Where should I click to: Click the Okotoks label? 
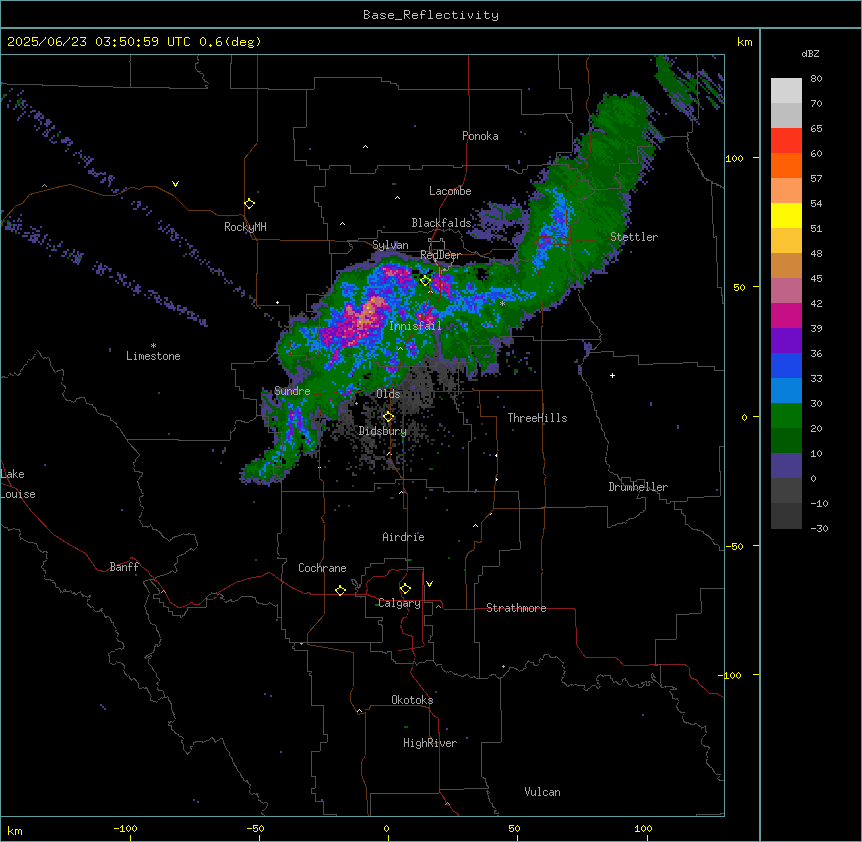click(x=412, y=700)
